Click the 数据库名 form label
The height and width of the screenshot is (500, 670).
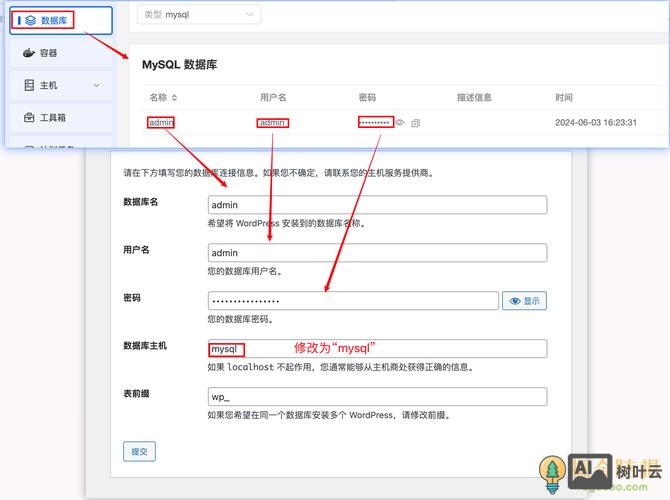(x=141, y=202)
